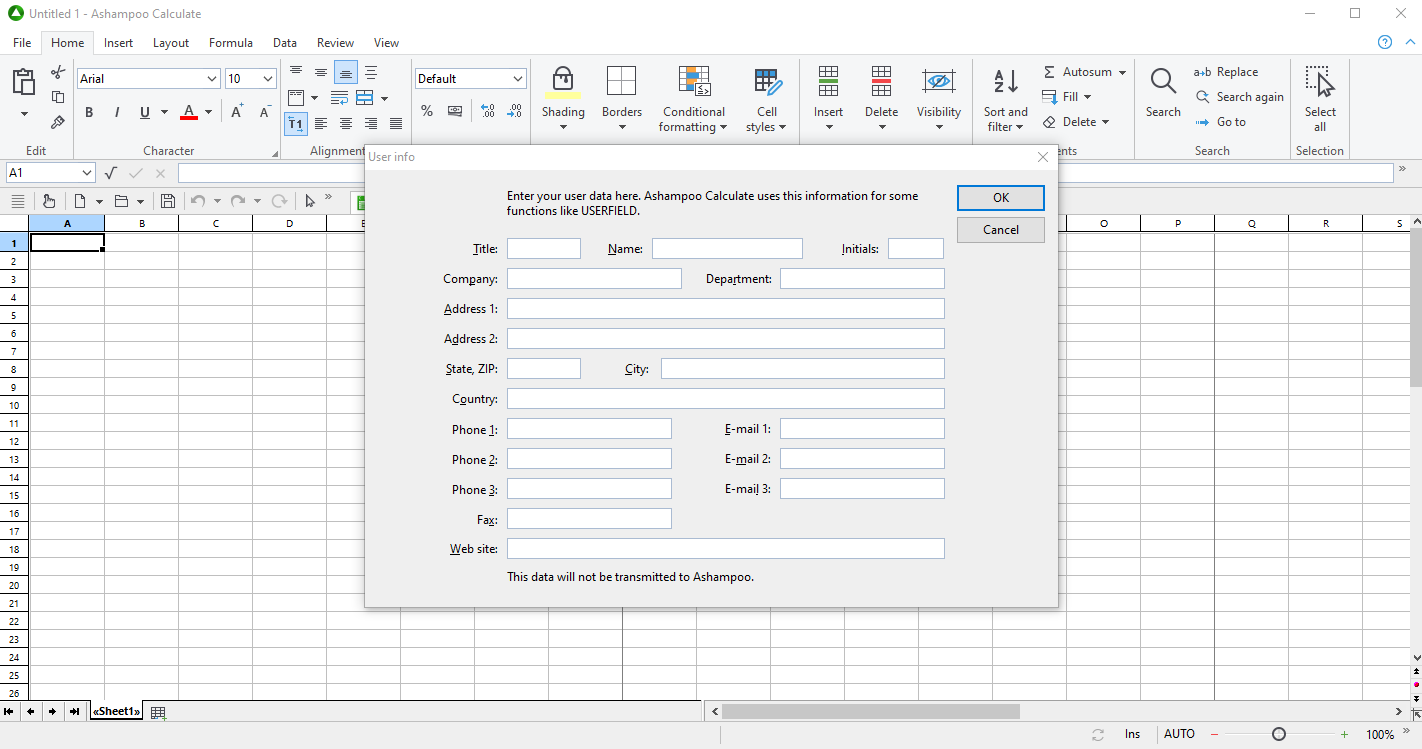This screenshot has height=749, width=1422.
Task: Switch to the Review ribbon tab
Action: pos(335,43)
